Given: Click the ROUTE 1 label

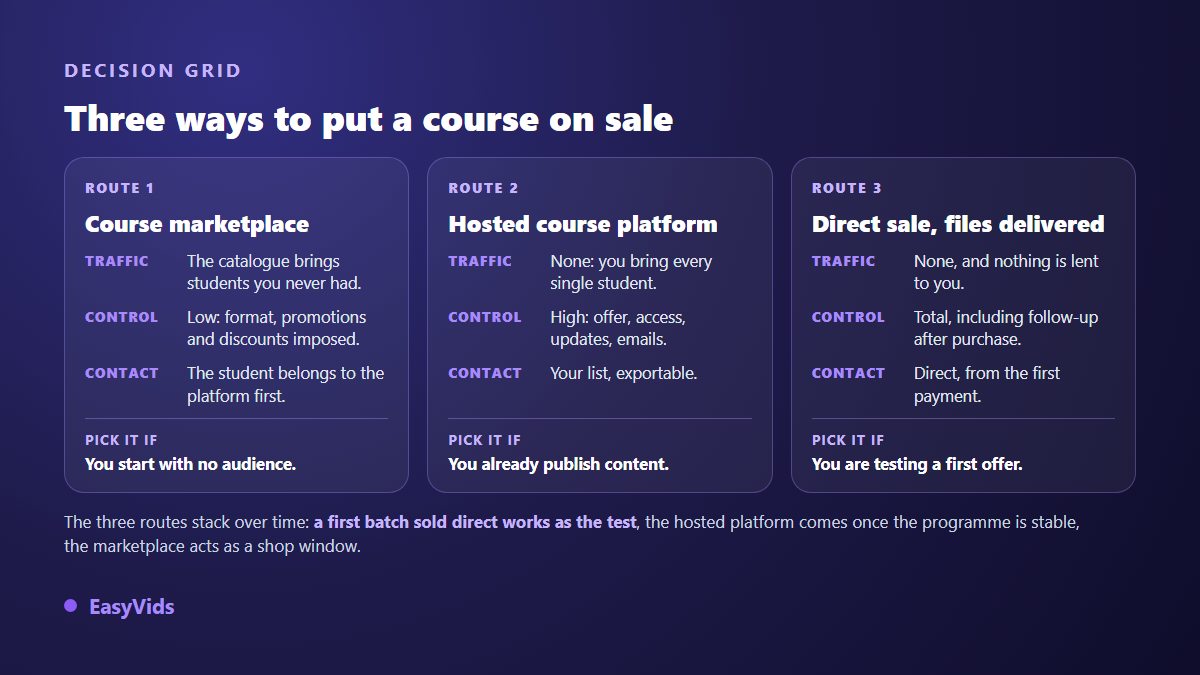Looking at the screenshot, I should pos(120,188).
